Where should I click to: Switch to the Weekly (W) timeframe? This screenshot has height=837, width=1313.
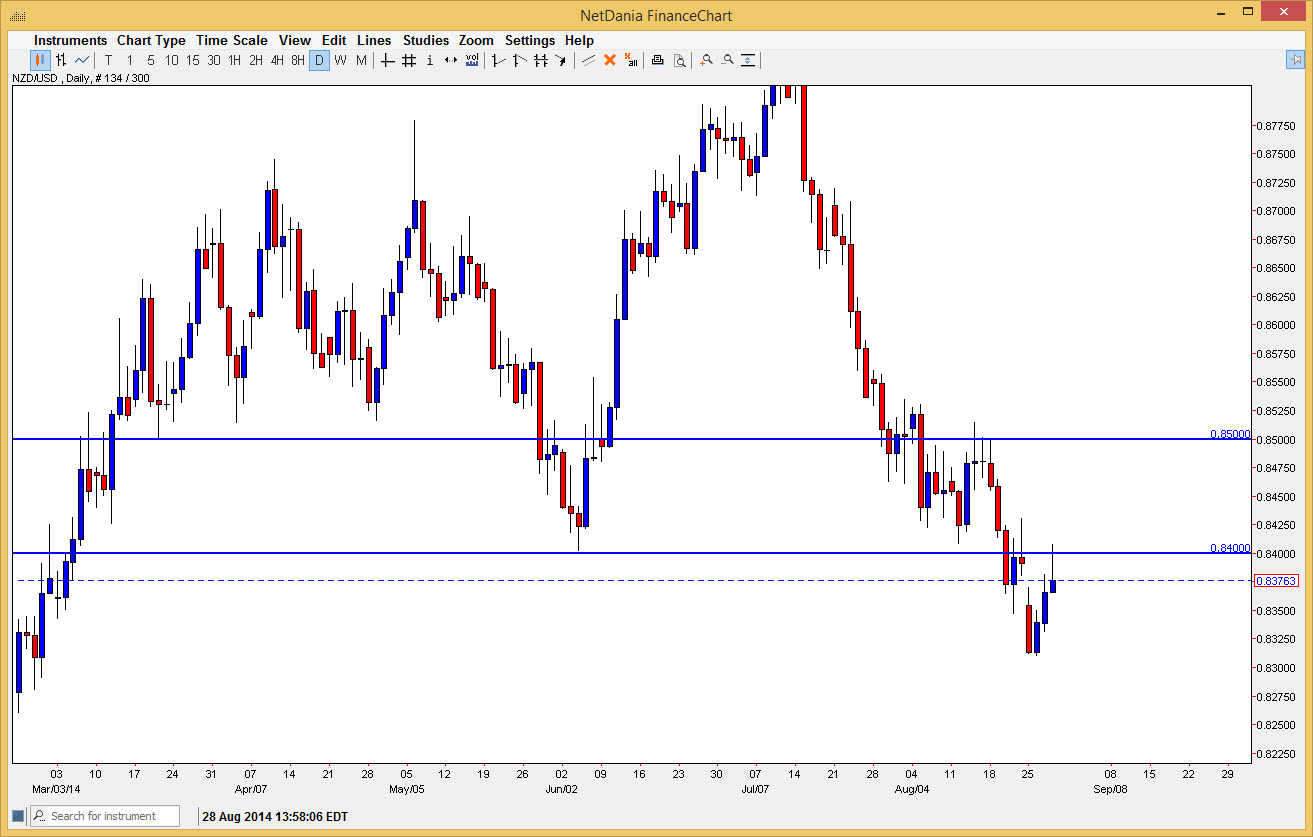tap(340, 60)
